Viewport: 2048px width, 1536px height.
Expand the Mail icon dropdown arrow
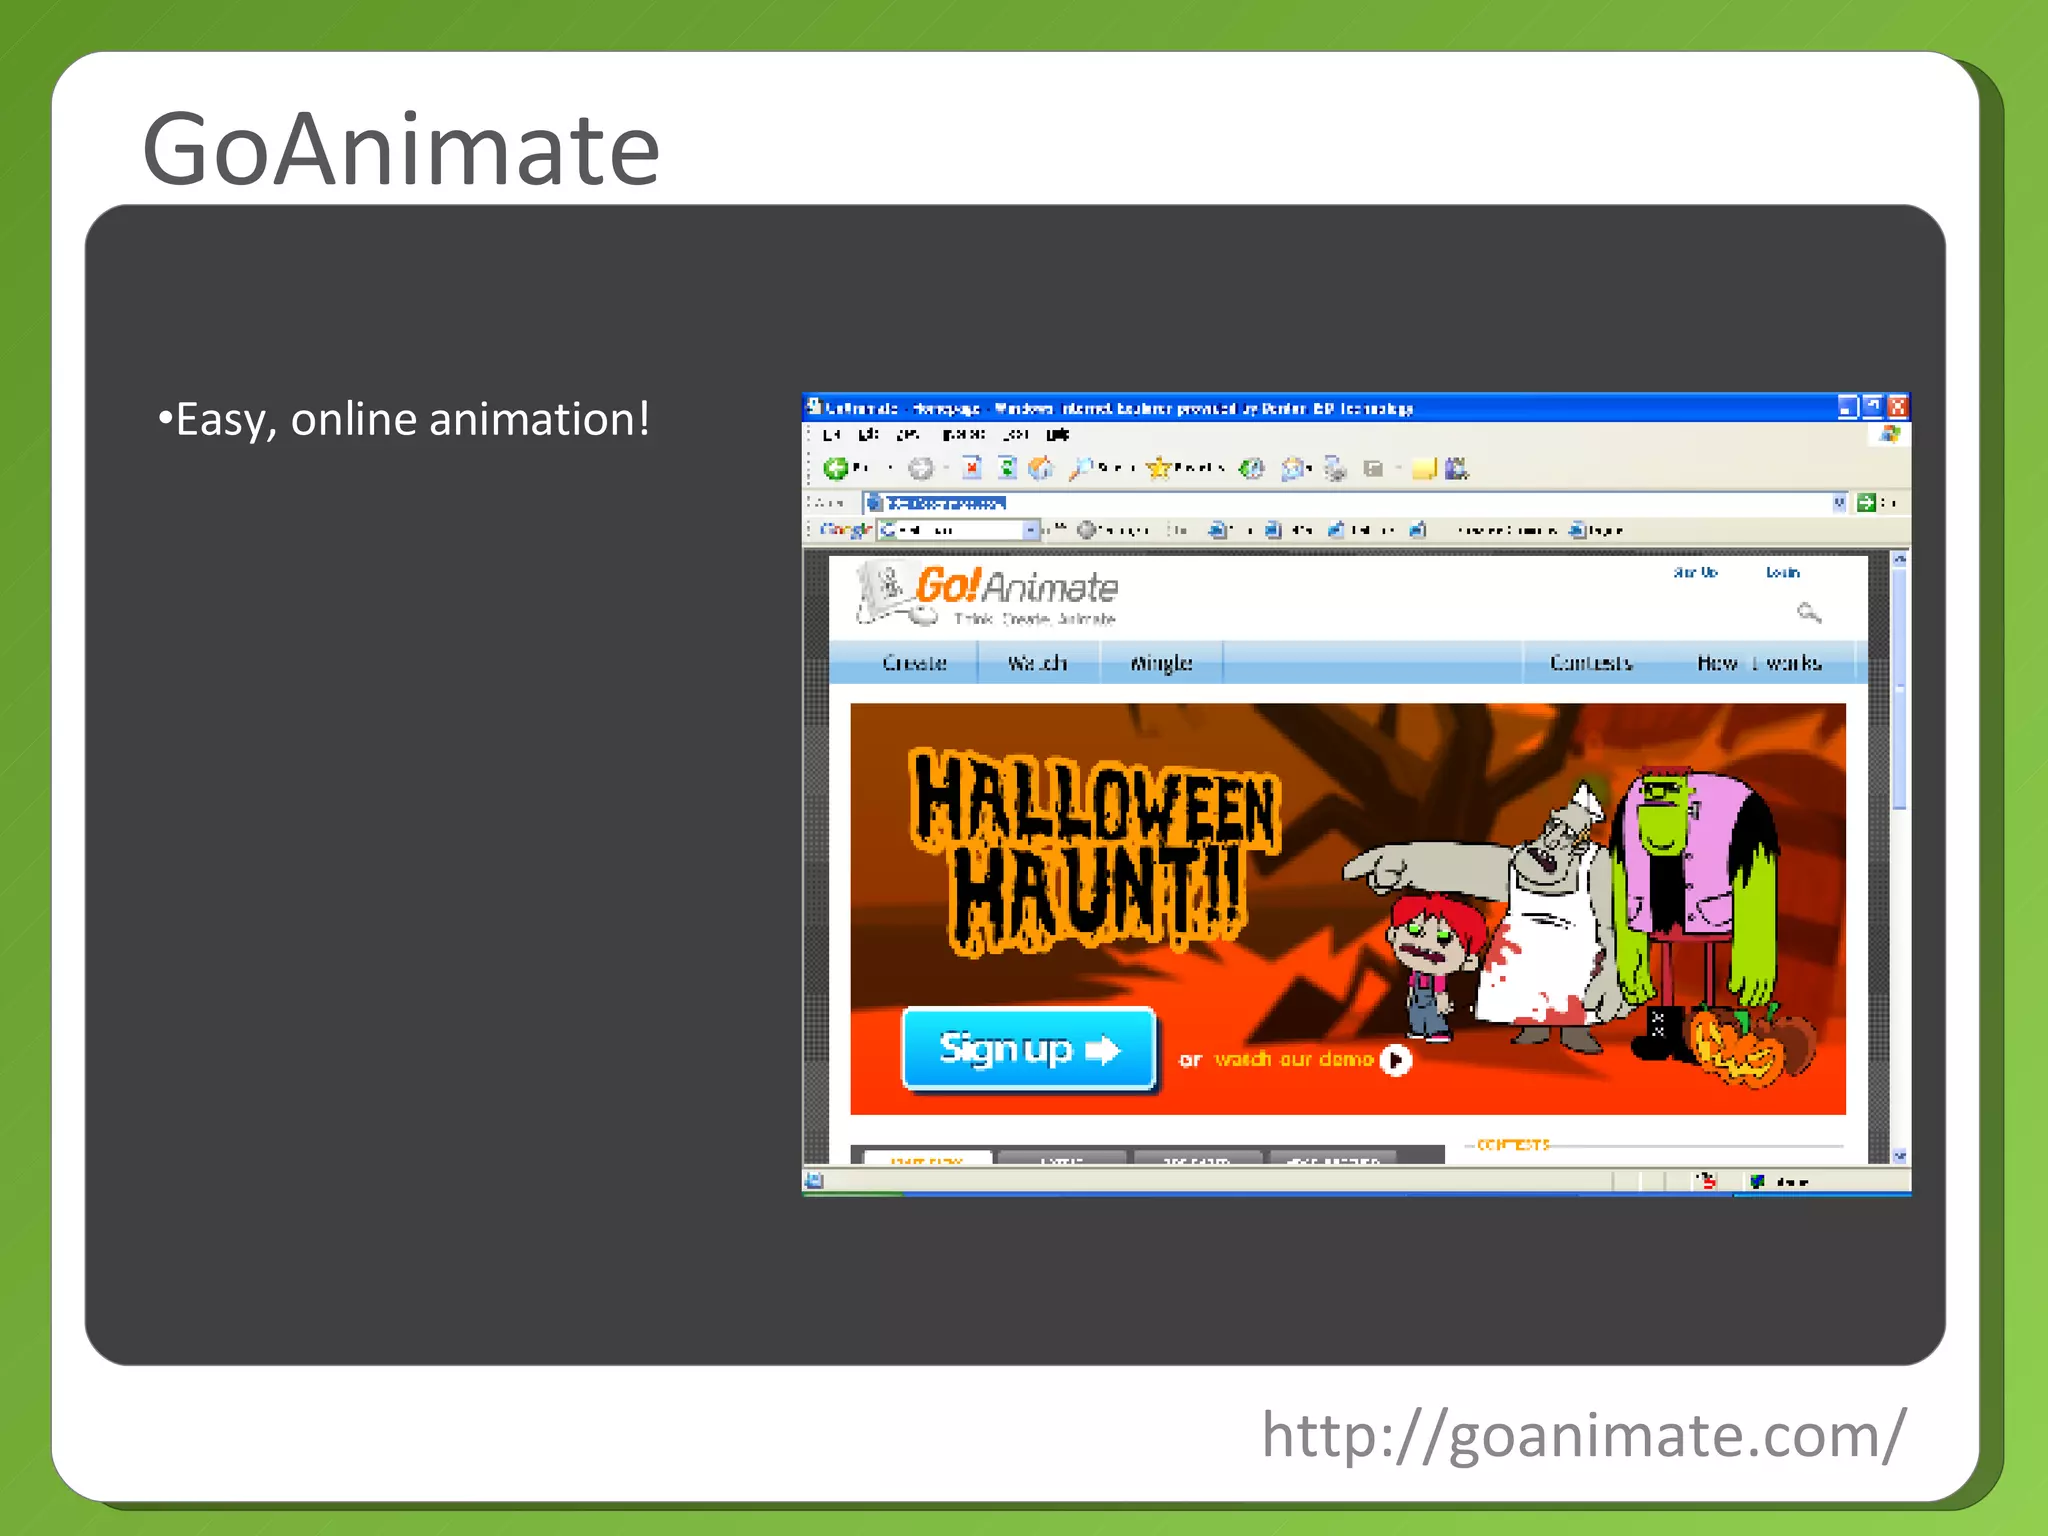click(x=1309, y=468)
